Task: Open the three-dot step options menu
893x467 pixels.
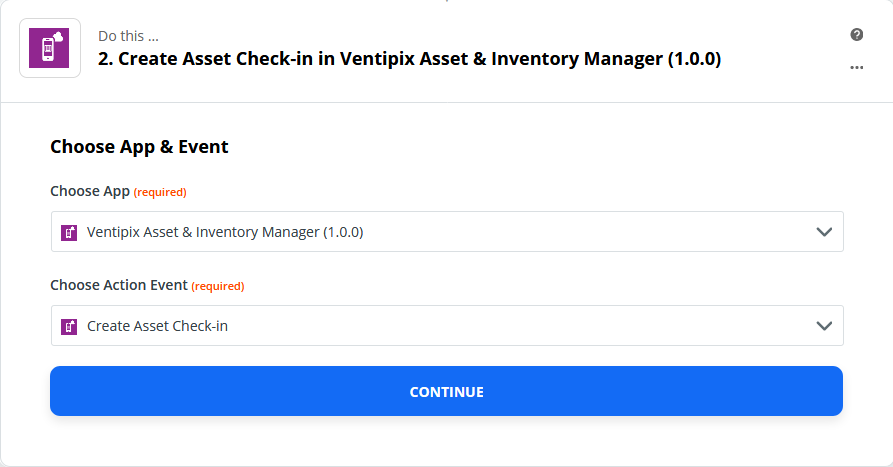Action: pos(857,67)
